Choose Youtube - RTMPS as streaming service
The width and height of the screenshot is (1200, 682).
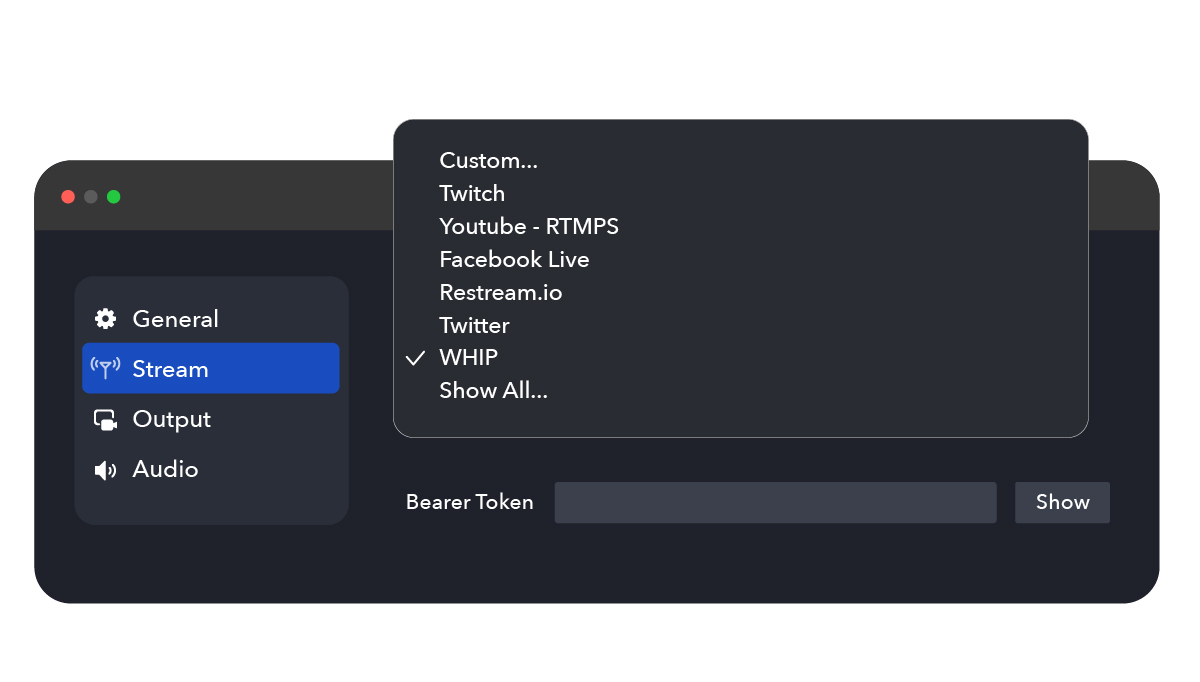tap(529, 226)
